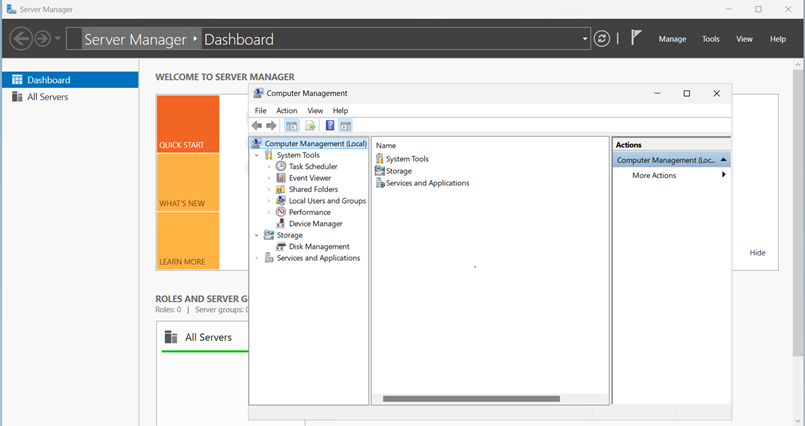The height and width of the screenshot is (426, 805).
Task: Click Hide link in welcome panel
Action: click(x=757, y=253)
